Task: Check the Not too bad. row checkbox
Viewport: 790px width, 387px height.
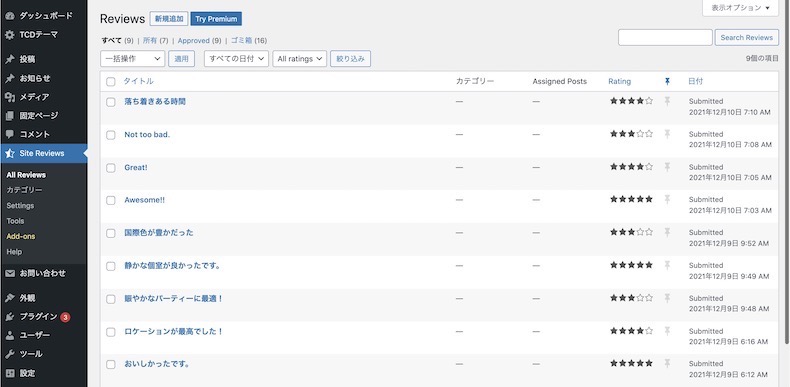Action: click(x=111, y=135)
